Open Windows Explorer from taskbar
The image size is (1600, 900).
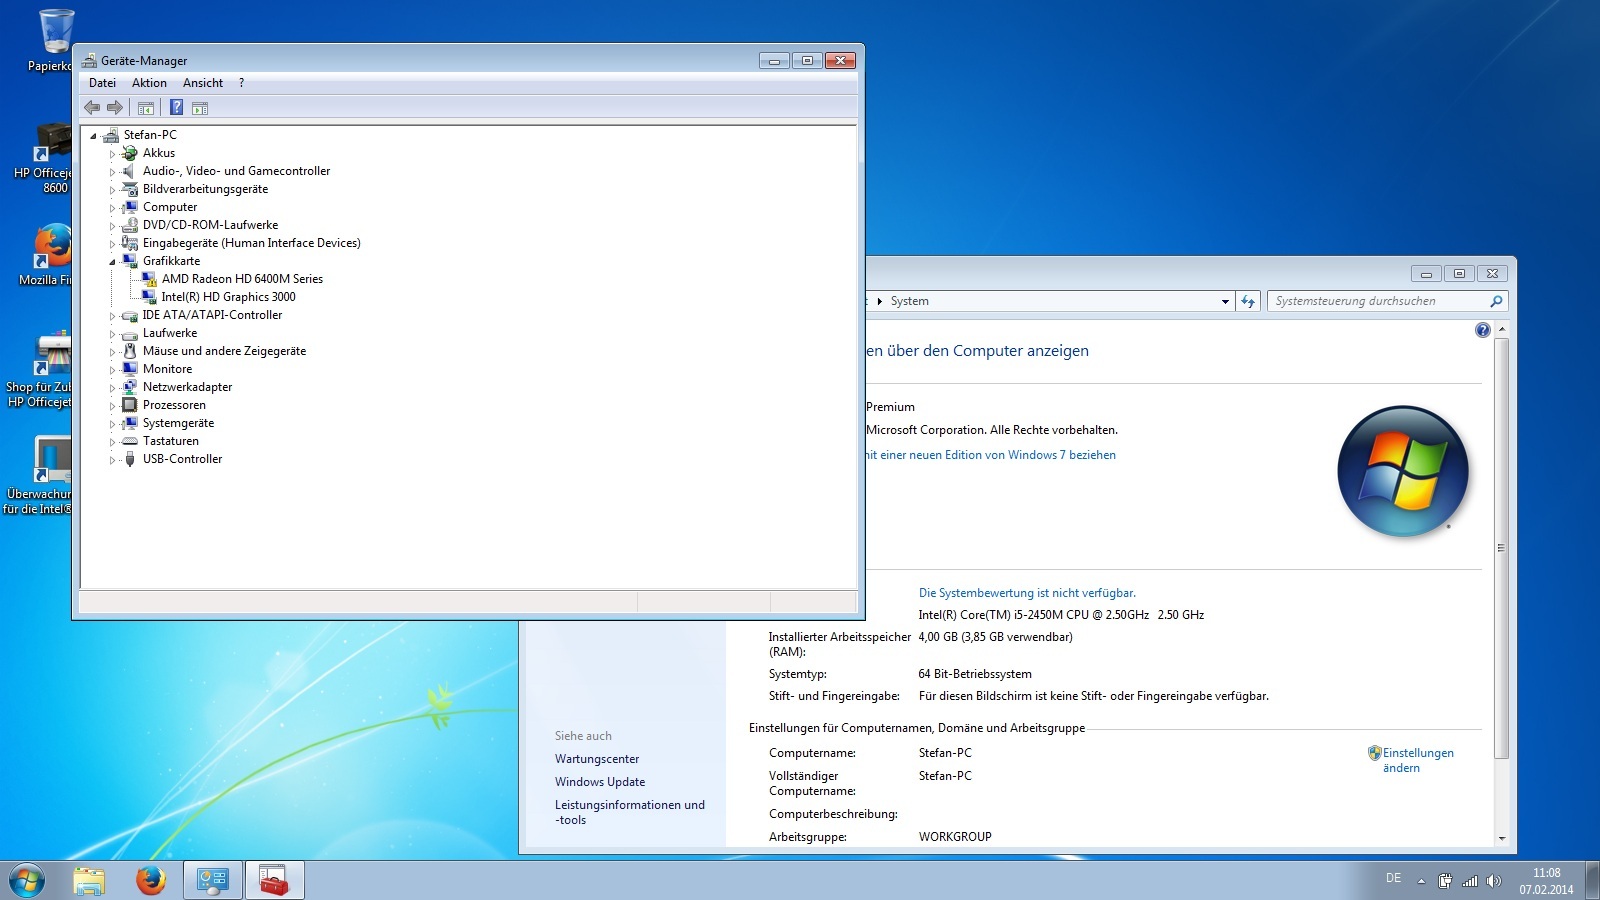coord(89,881)
